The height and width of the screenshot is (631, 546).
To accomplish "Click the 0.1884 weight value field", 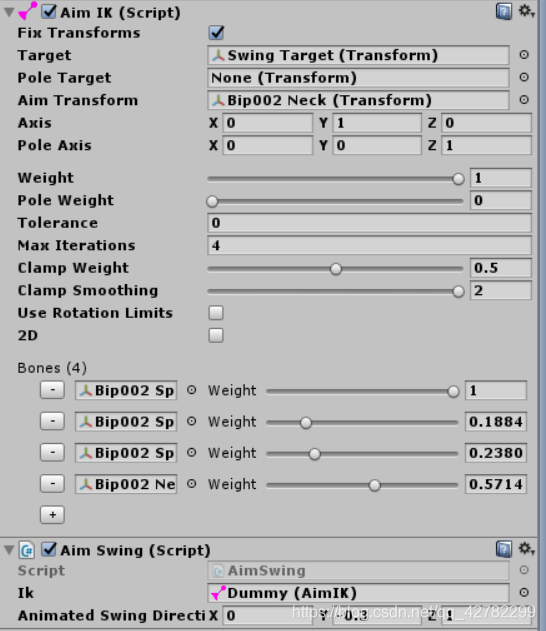I will coord(496,422).
